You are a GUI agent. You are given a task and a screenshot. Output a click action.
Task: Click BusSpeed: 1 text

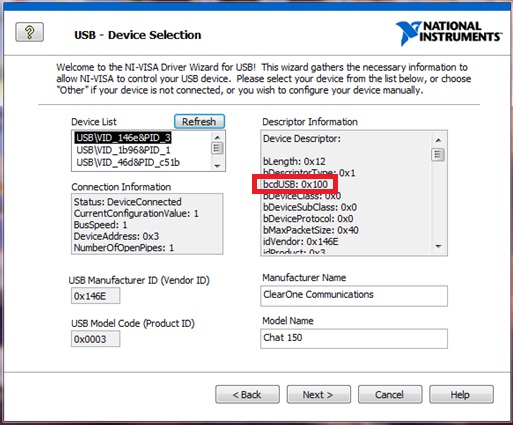(100, 225)
